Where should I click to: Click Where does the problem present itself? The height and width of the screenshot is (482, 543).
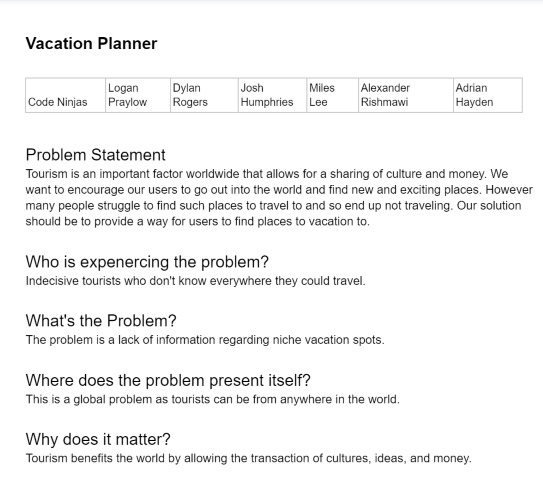[168, 380]
